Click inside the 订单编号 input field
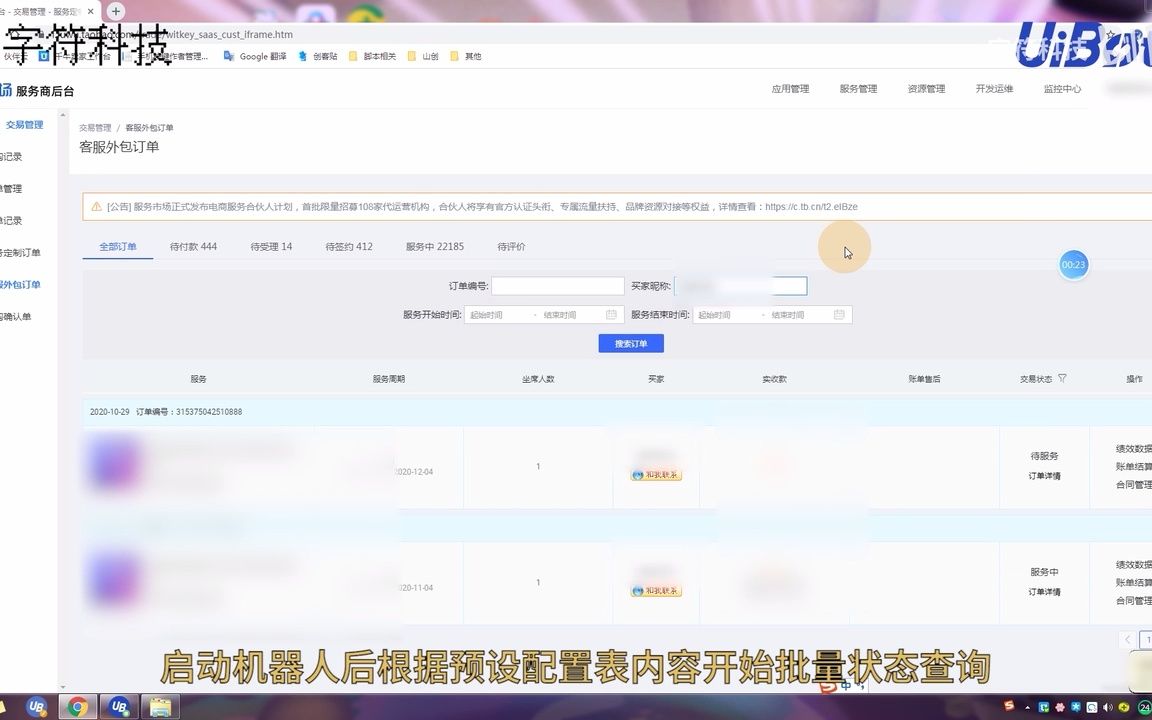This screenshot has width=1152, height=720. pos(556,286)
